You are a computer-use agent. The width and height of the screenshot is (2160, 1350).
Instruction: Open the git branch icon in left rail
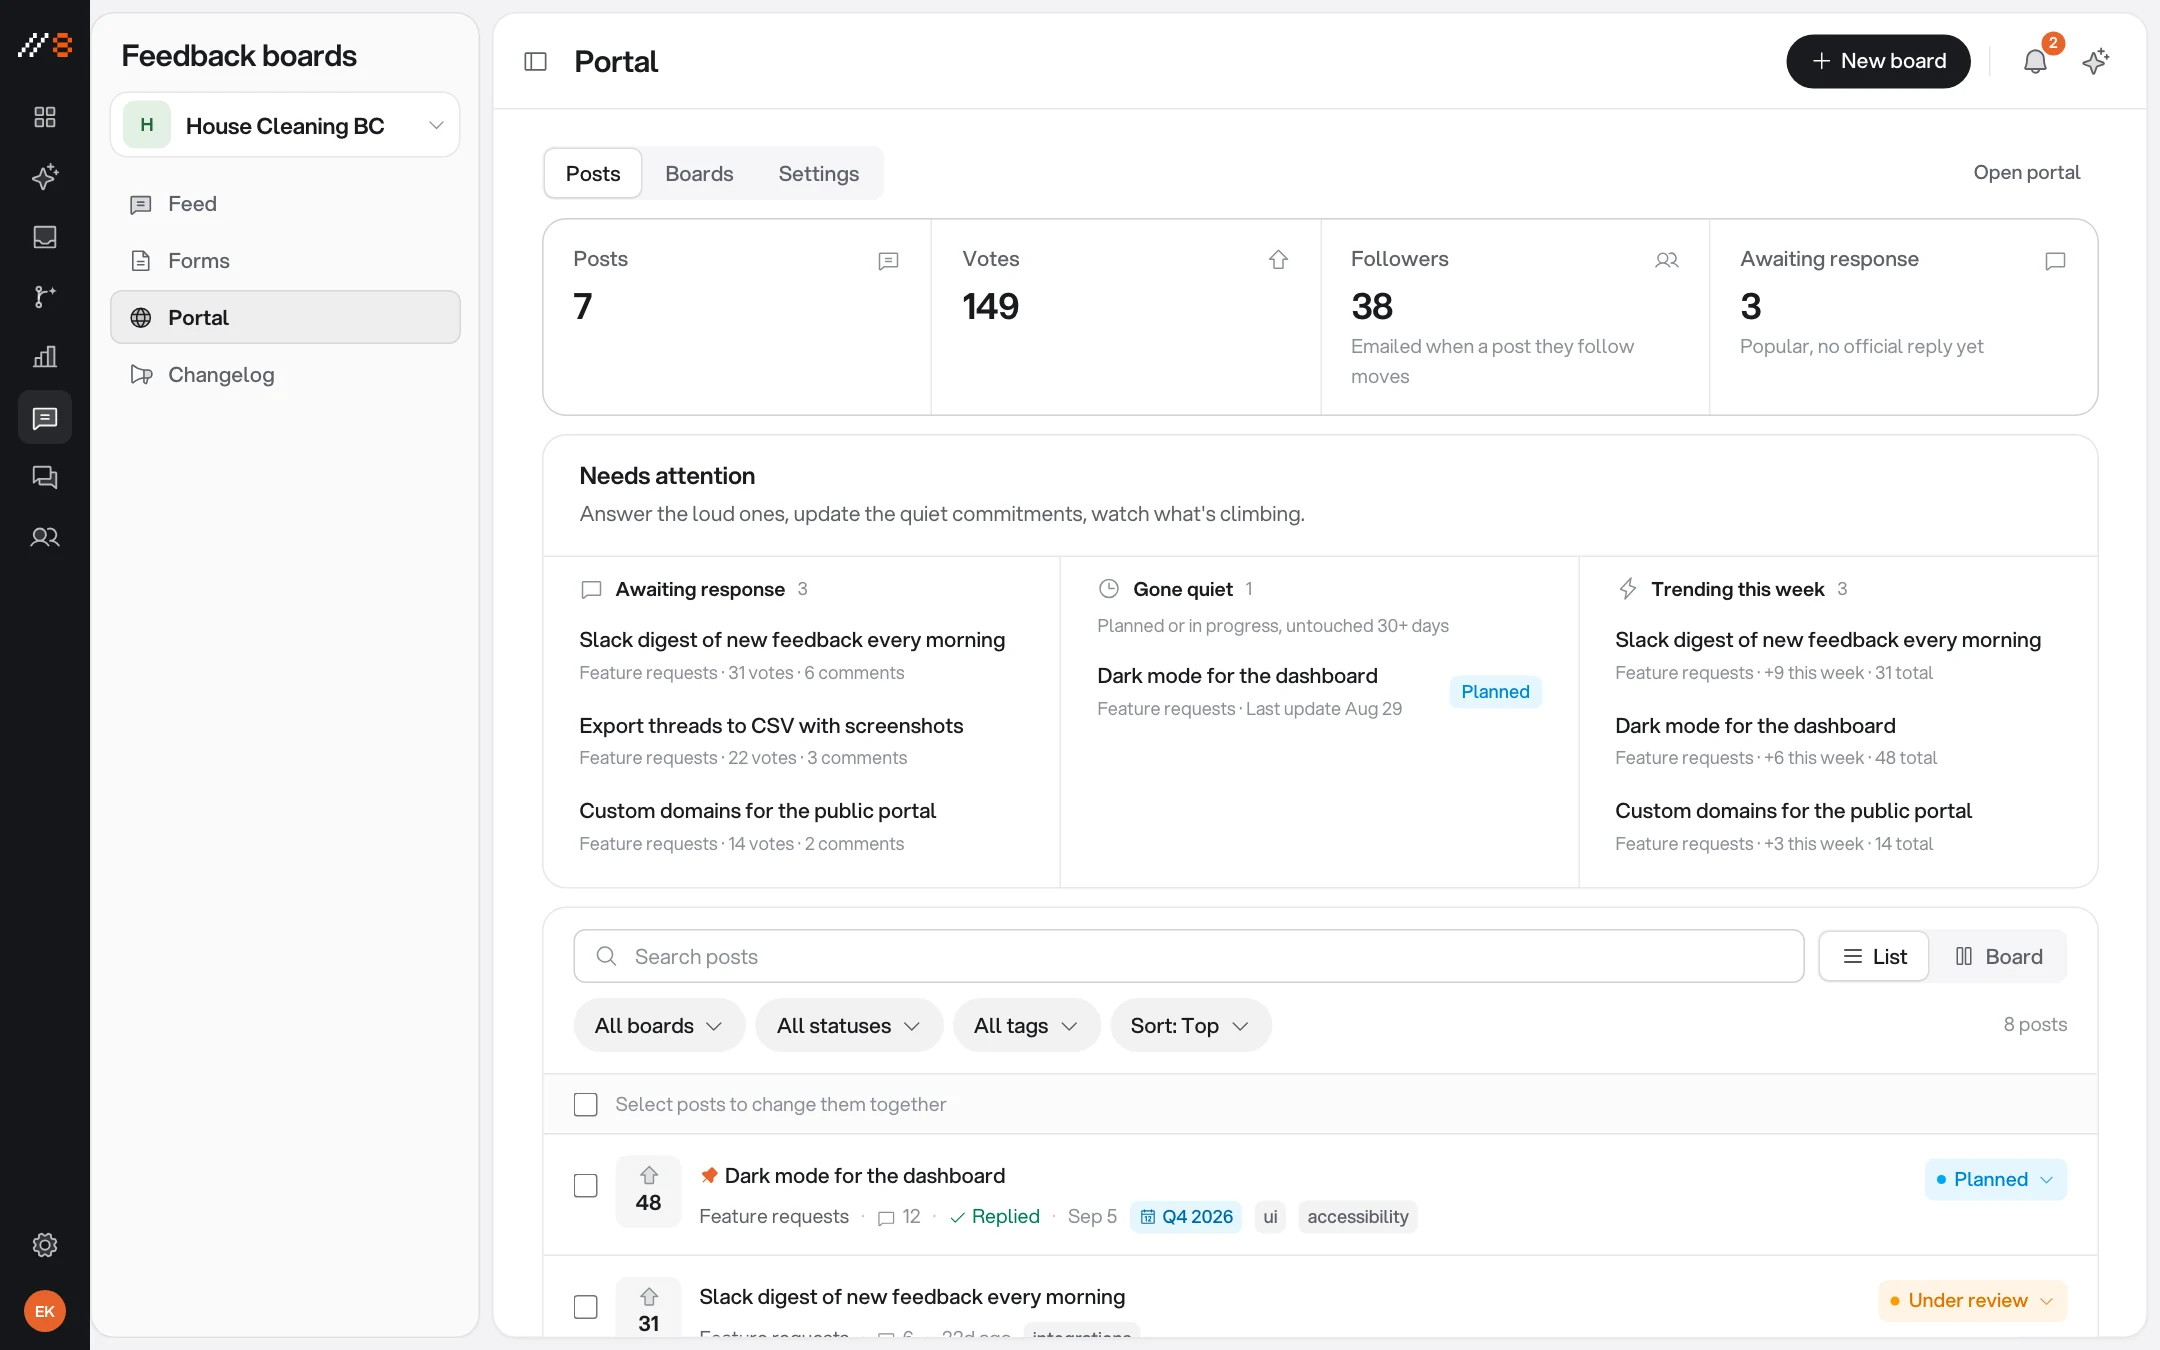coord(45,297)
